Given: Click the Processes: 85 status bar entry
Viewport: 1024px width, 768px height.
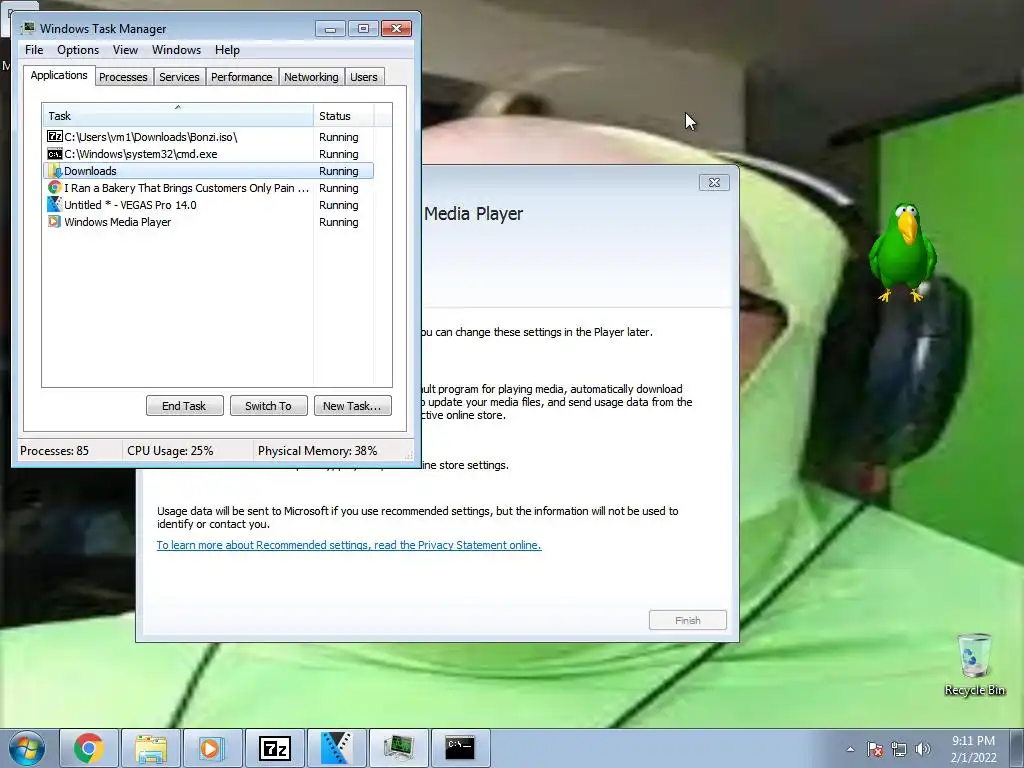Looking at the screenshot, I should (x=54, y=451).
